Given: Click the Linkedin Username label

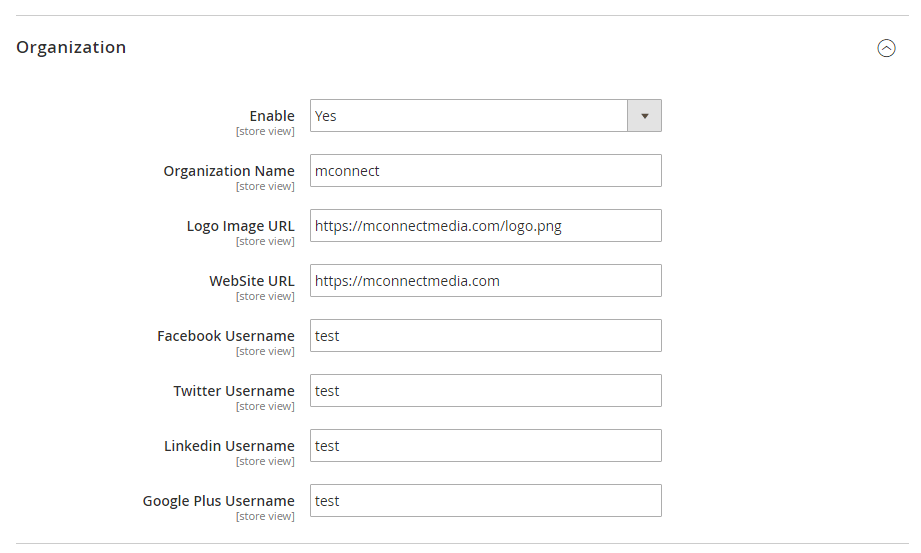Looking at the screenshot, I should coord(229,446).
